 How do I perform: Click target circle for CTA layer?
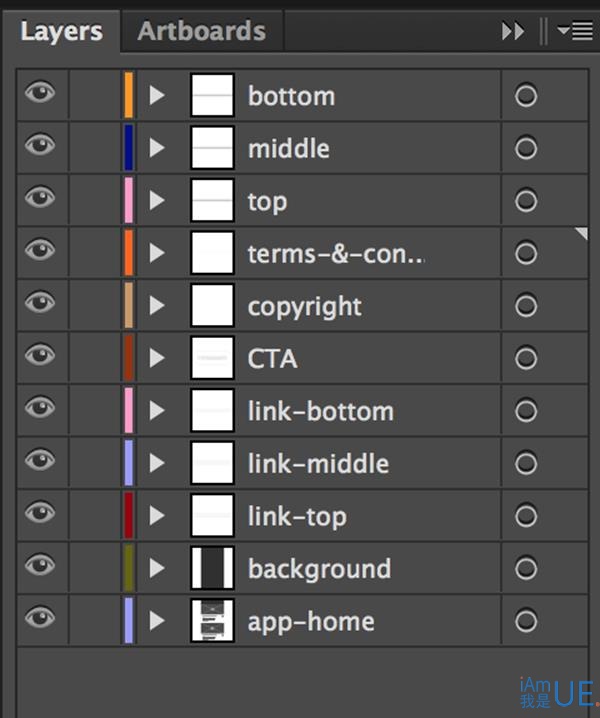526,358
